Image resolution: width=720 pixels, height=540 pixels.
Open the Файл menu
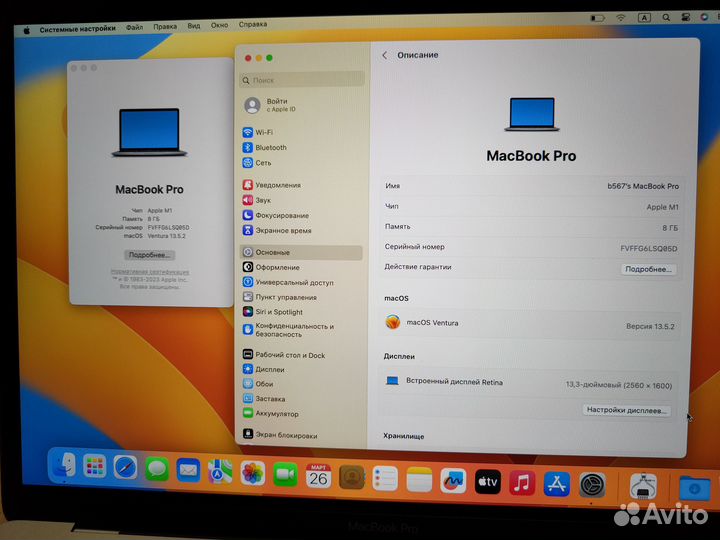135,28
